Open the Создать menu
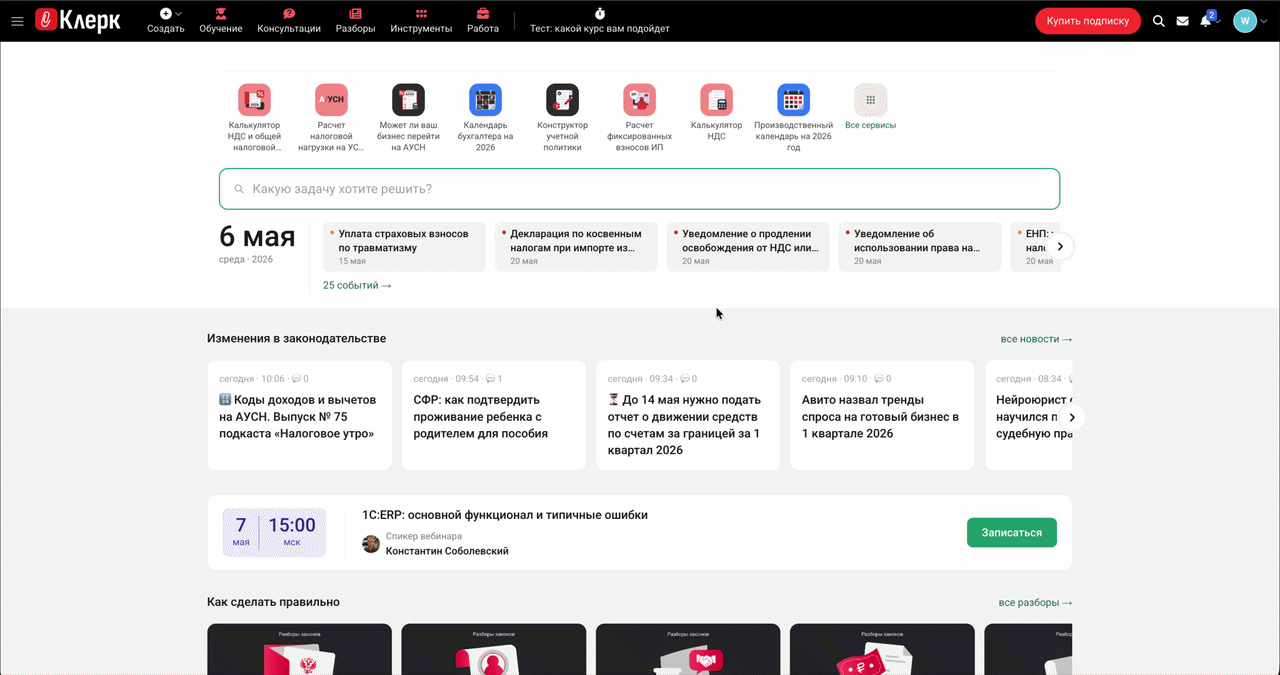Screen dimensions: 1280x675 pos(165,20)
